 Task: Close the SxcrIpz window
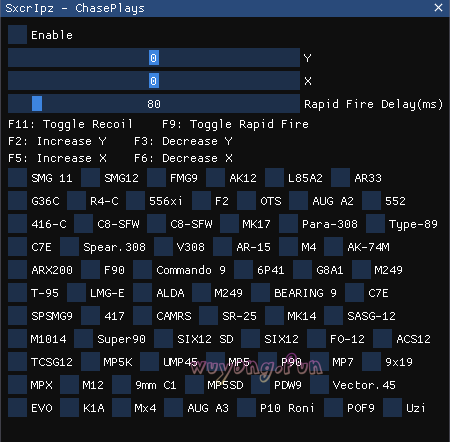[x=439, y=8]
